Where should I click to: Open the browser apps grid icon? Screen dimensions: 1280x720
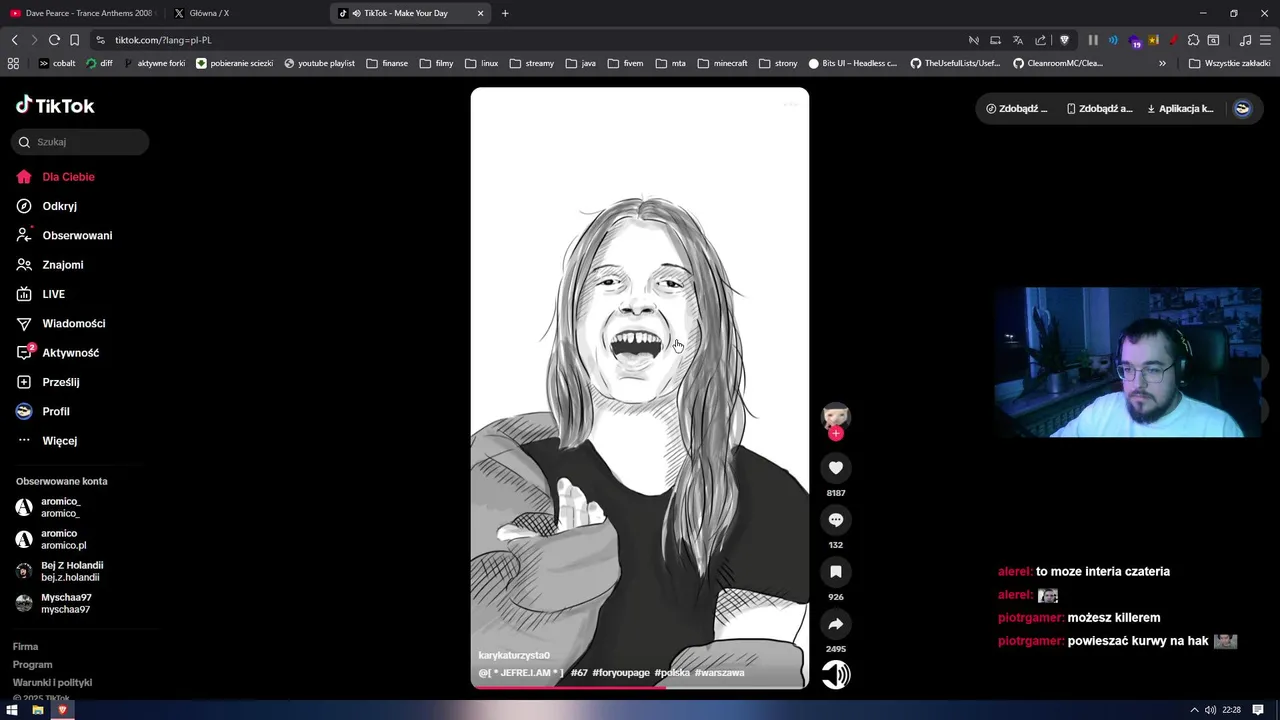[x=13, y=63]
